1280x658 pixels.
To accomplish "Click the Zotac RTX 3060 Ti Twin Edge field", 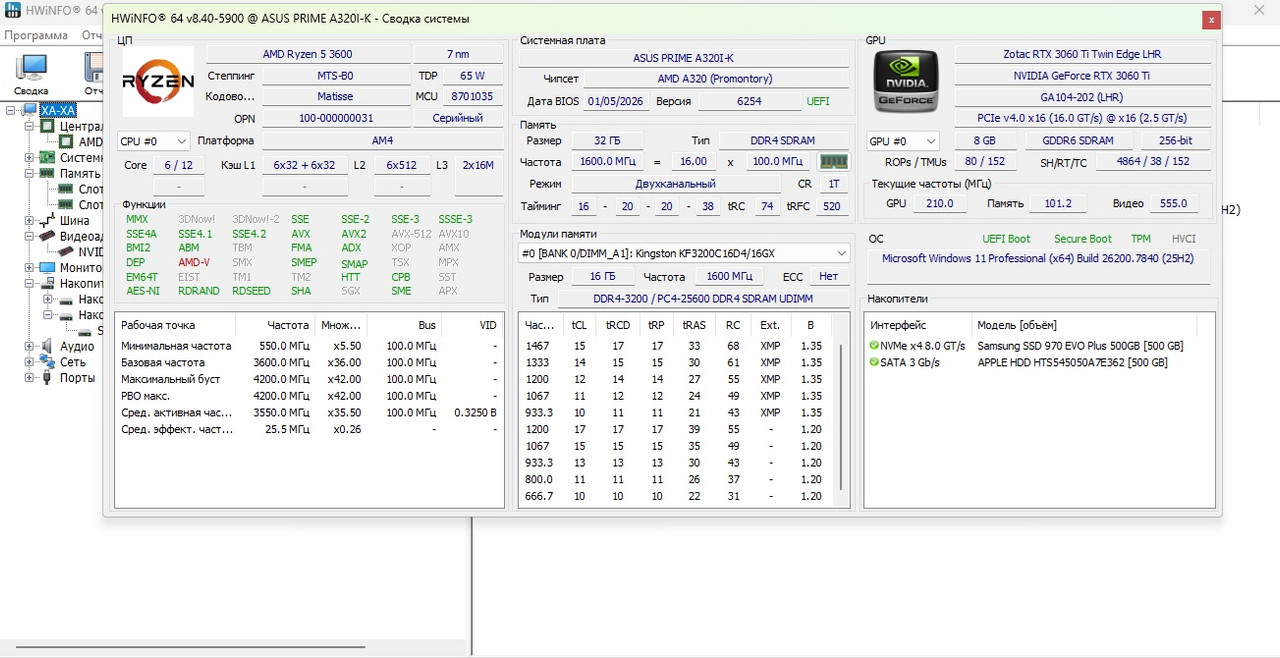I will tap(1082, 54).
